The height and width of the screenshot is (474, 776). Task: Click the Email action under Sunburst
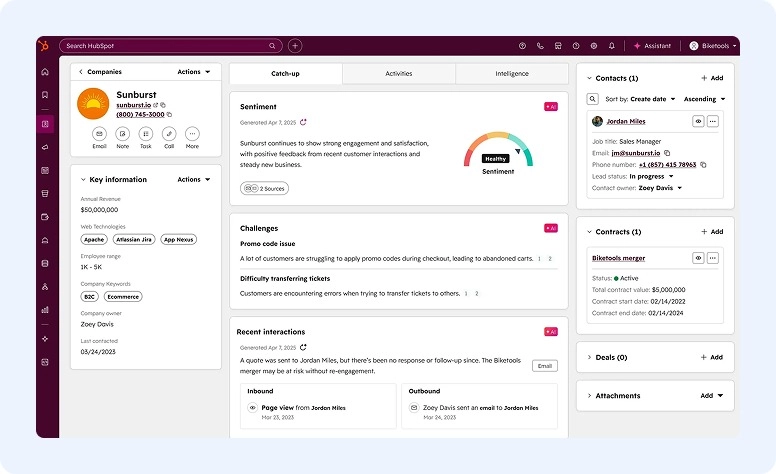click(x=99, y=138)
